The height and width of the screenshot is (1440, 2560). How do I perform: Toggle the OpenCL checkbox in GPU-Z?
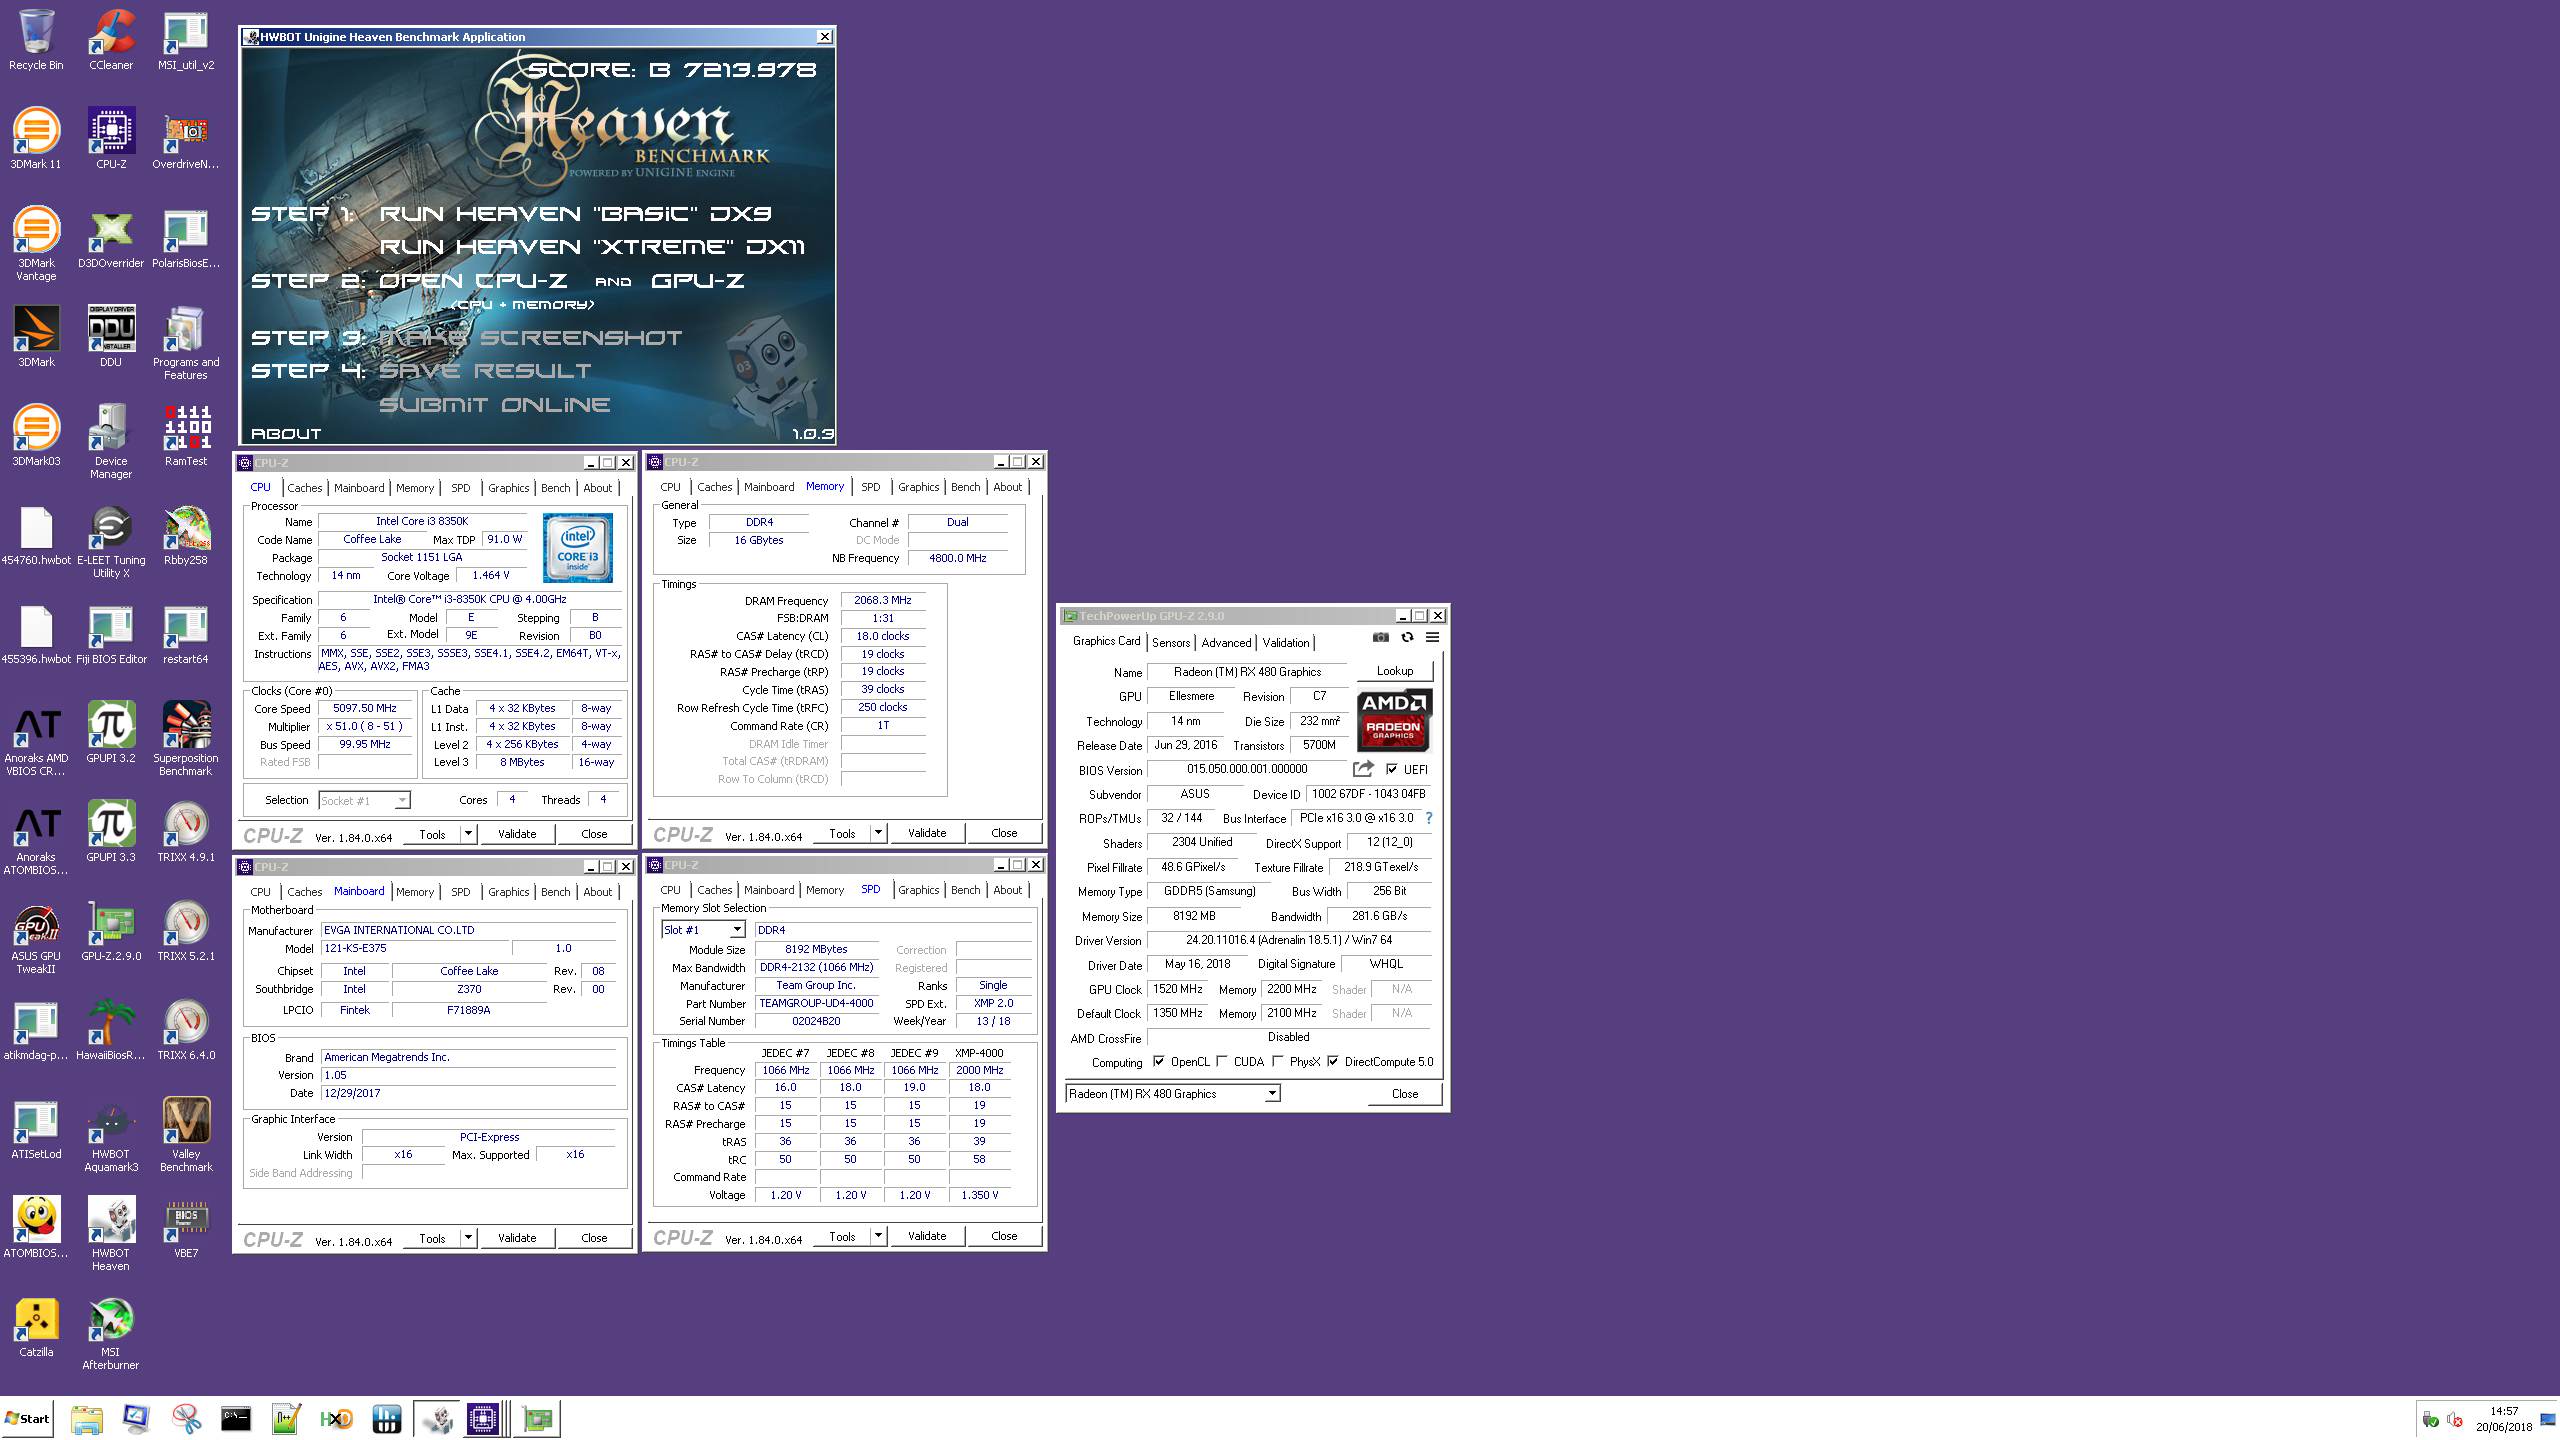1158,1062
